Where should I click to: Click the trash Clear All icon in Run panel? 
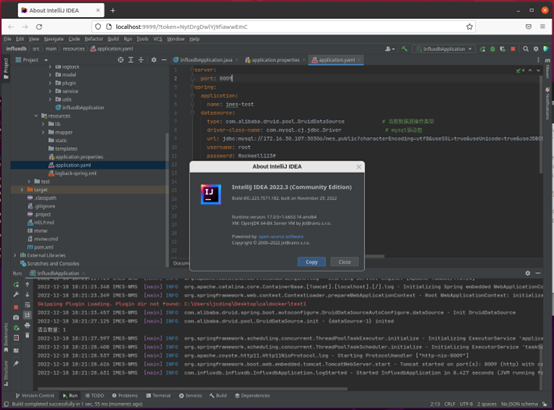pos(28,335)
